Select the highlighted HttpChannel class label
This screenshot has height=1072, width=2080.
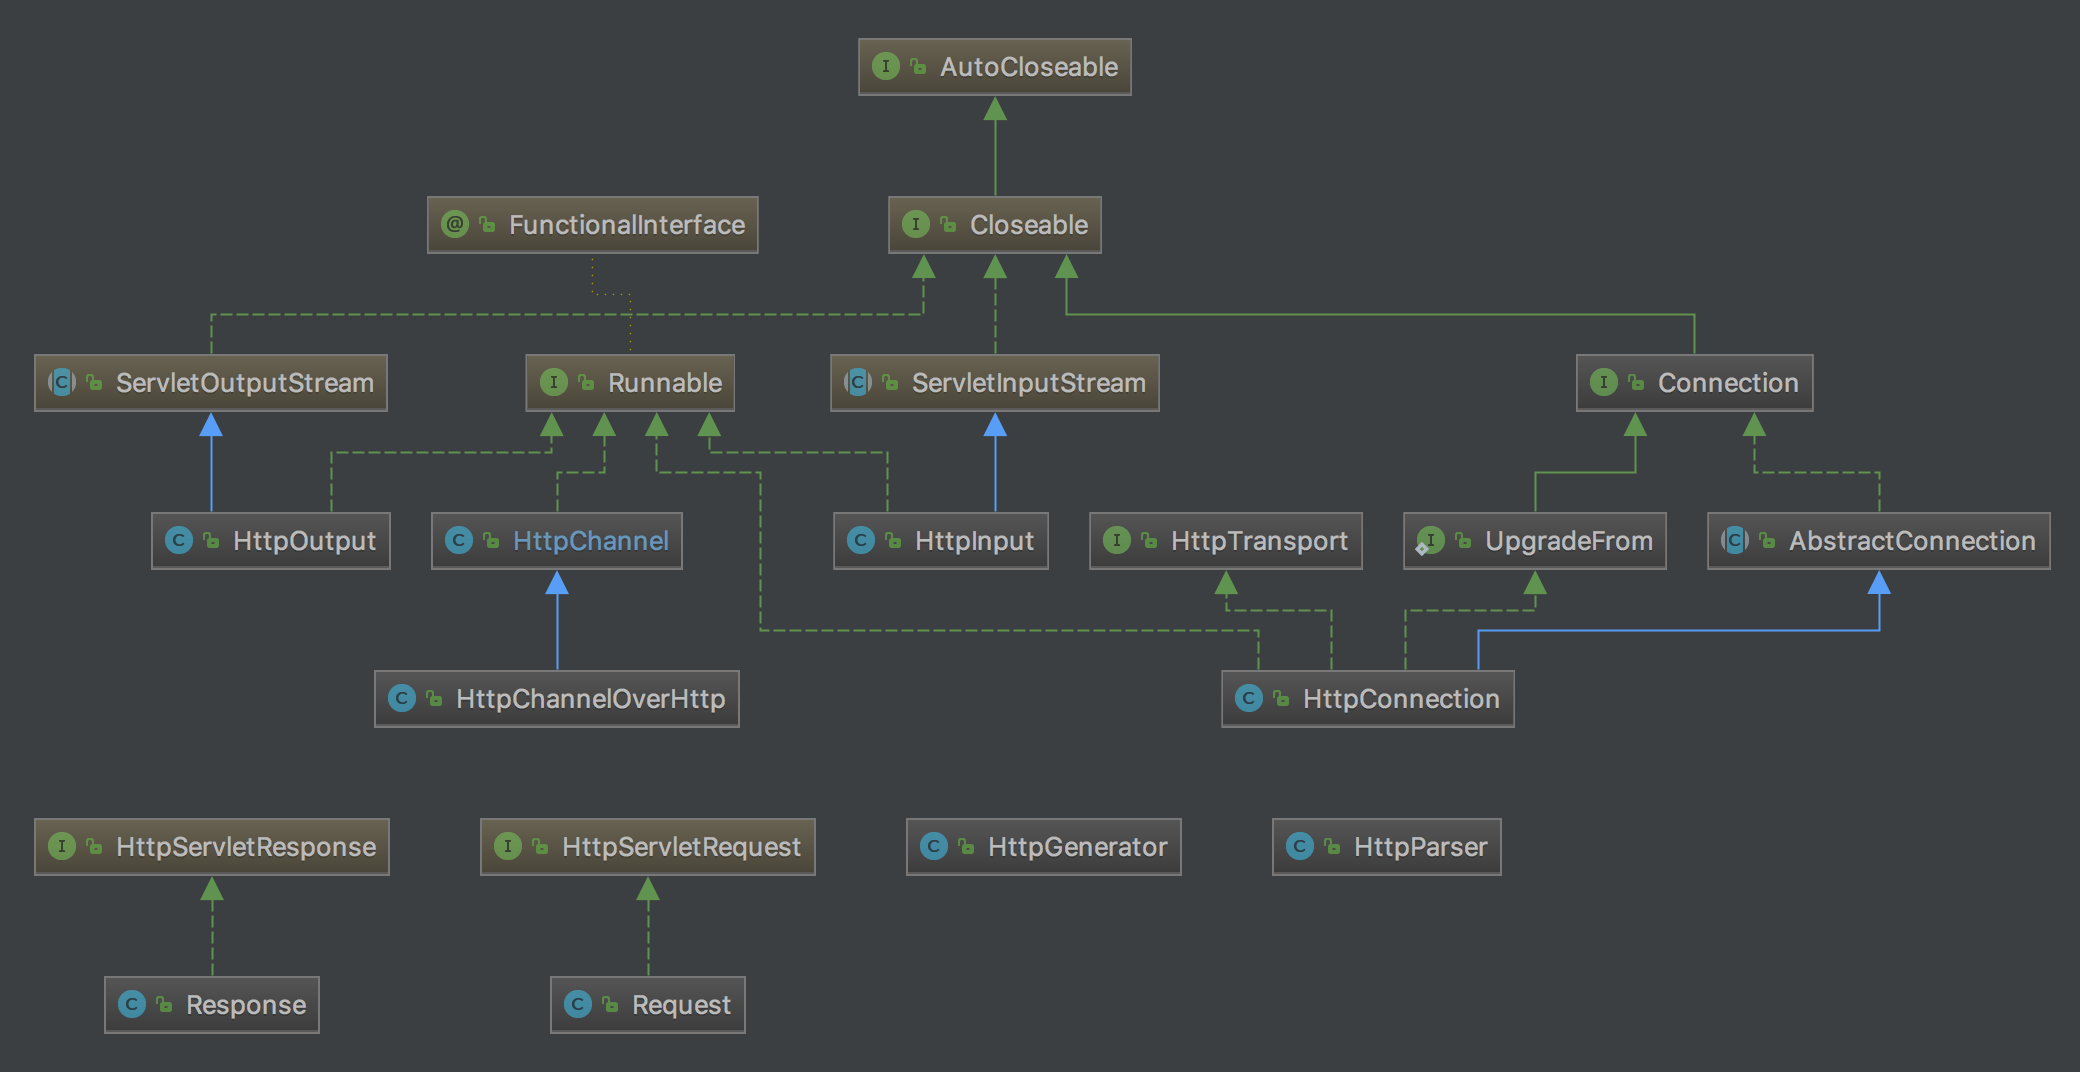pyautogui.click(x=590, y=541)
